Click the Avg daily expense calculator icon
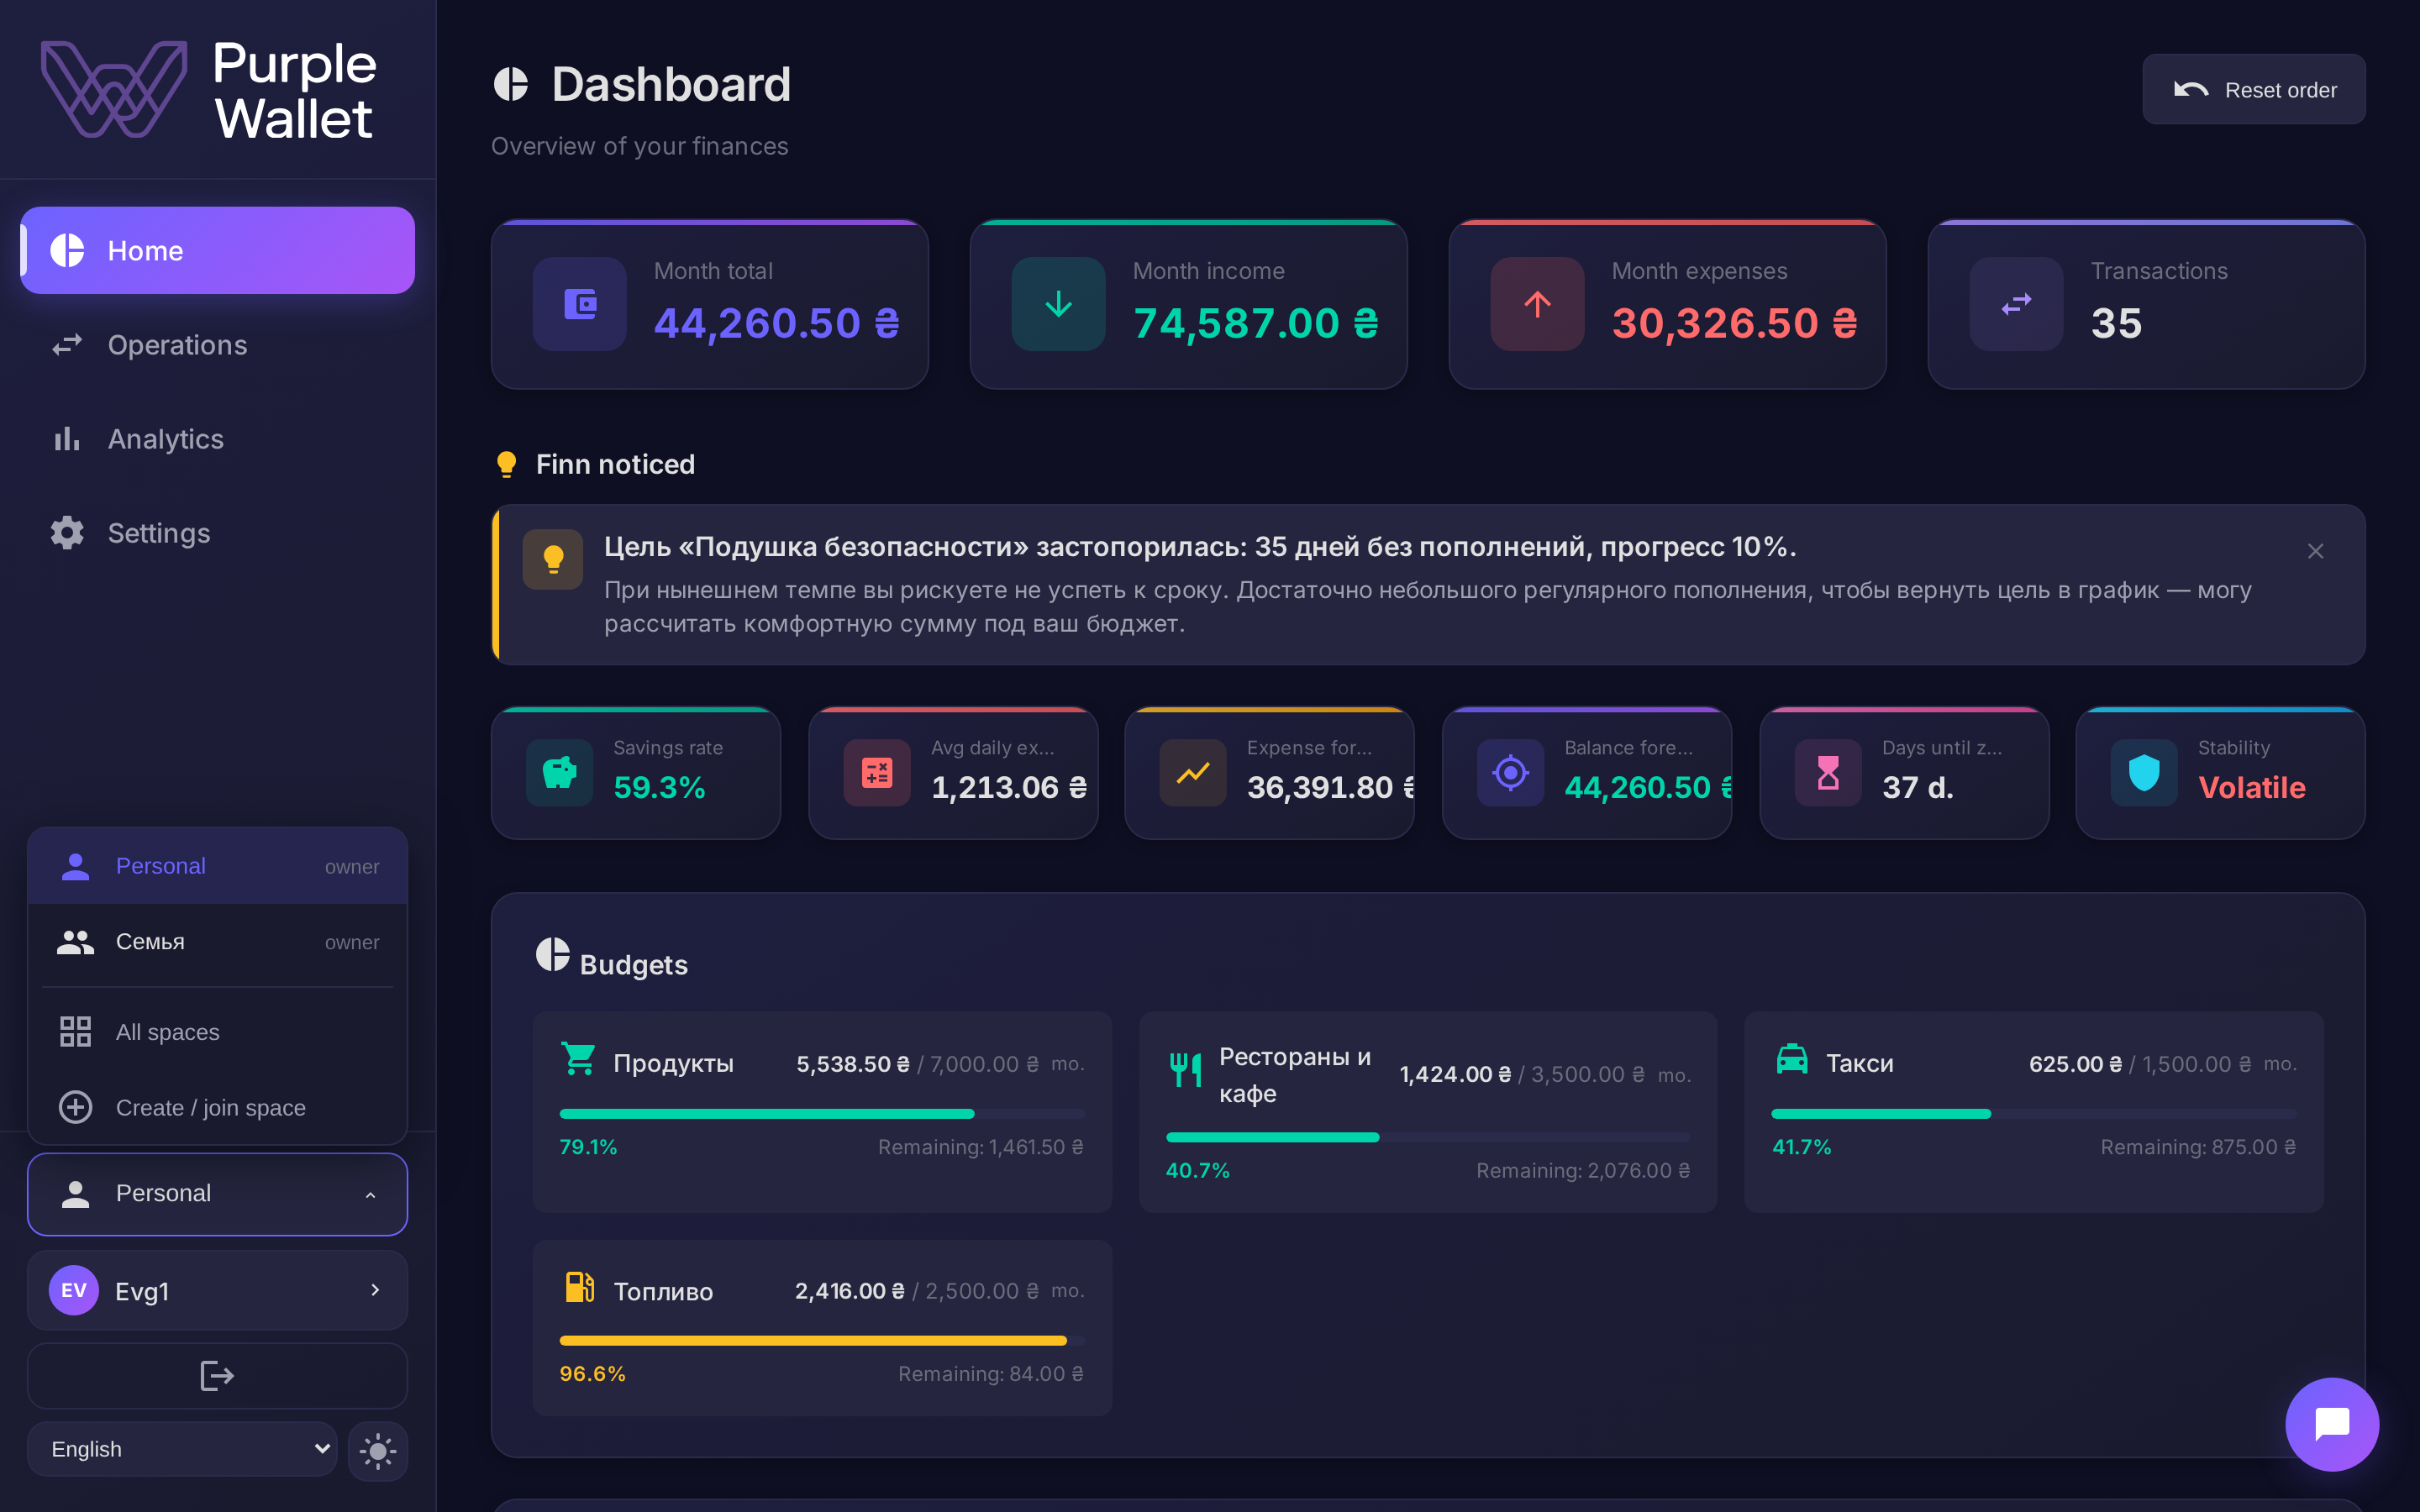This screenshot has height=1512, width=2420. coord(877,772)
